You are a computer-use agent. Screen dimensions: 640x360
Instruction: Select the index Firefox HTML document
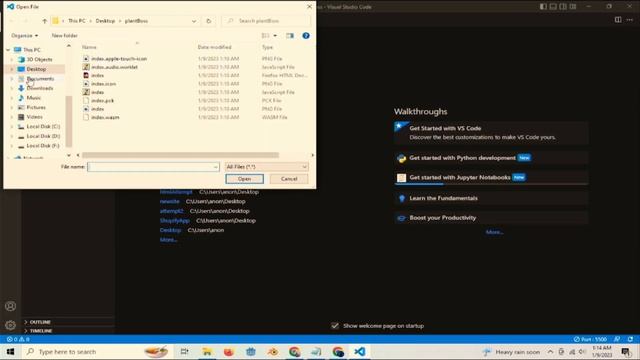pyautogui.click(x=97, y=76)
